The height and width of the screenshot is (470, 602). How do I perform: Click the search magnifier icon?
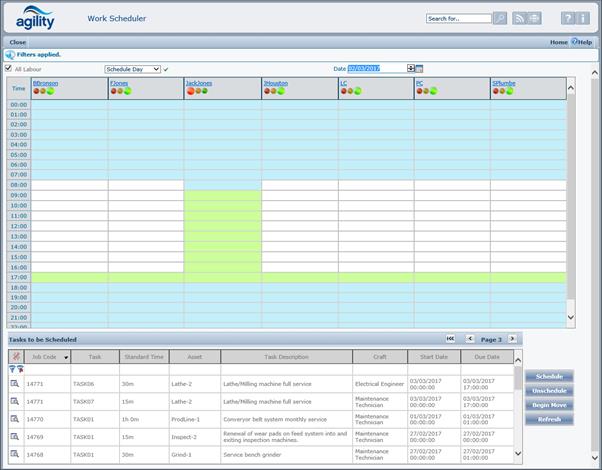[x=500, y=18]
